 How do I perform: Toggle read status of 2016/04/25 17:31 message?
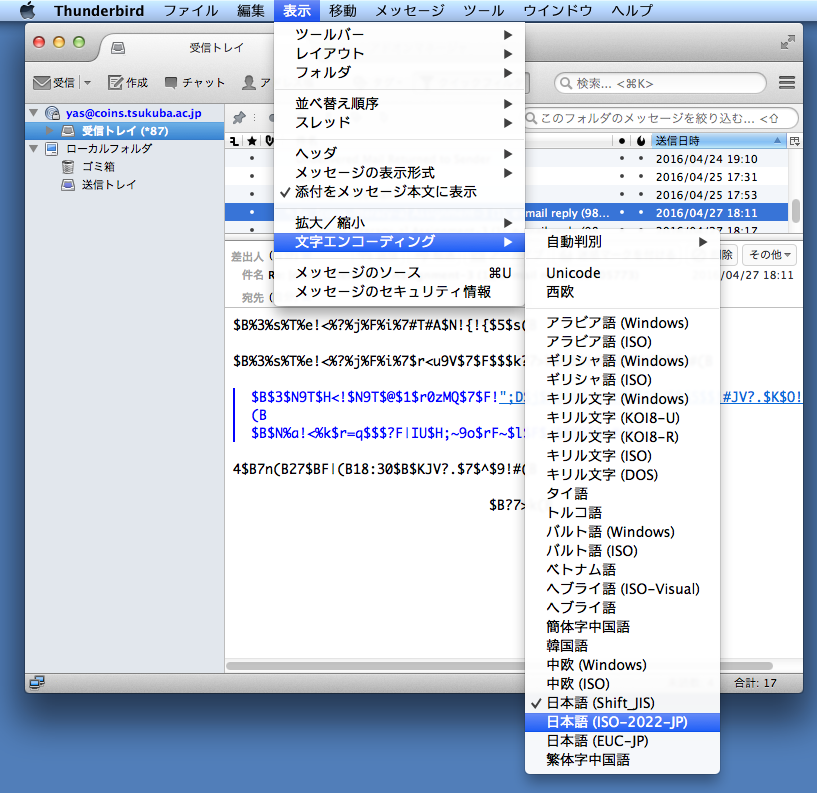tap(622, 177)
